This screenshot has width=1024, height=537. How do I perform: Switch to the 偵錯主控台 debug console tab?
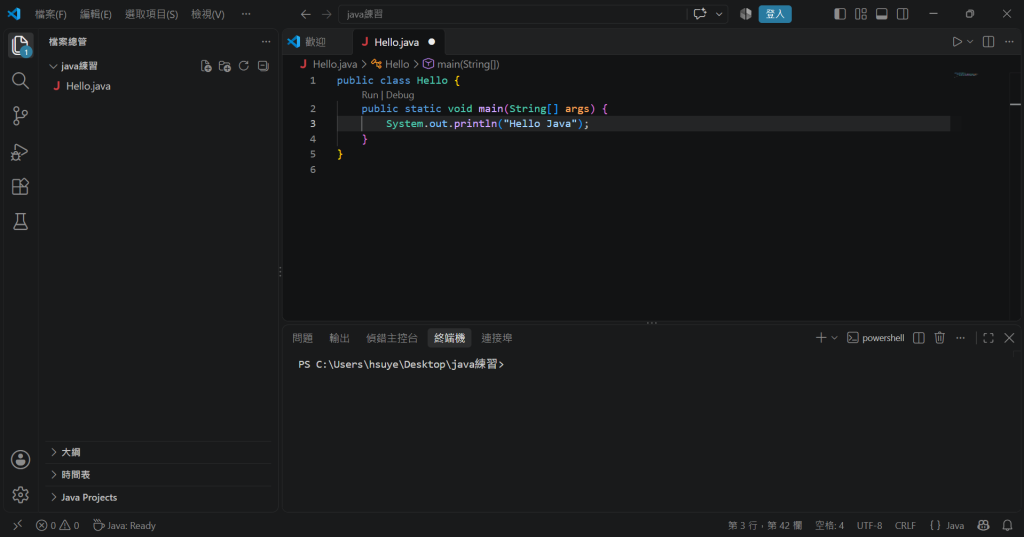click(391, 338)
